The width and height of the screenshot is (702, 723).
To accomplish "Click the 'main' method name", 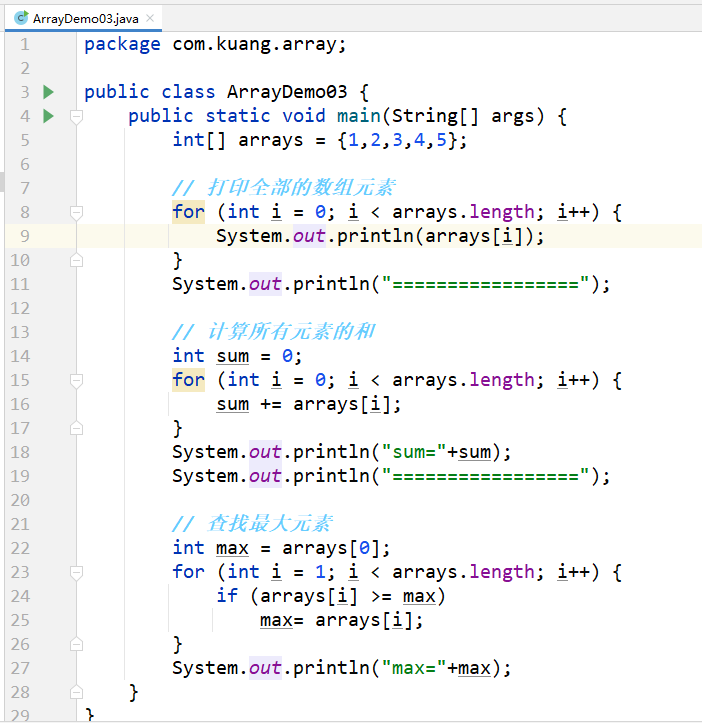I will click(359, 116).
